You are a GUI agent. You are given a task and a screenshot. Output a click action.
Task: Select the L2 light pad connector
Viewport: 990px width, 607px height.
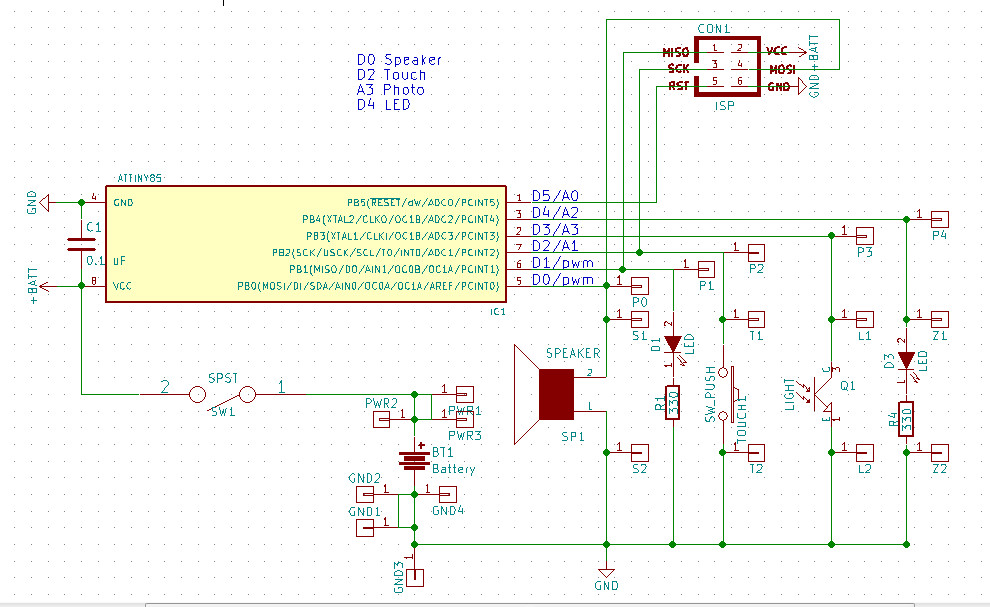point(865,452)
